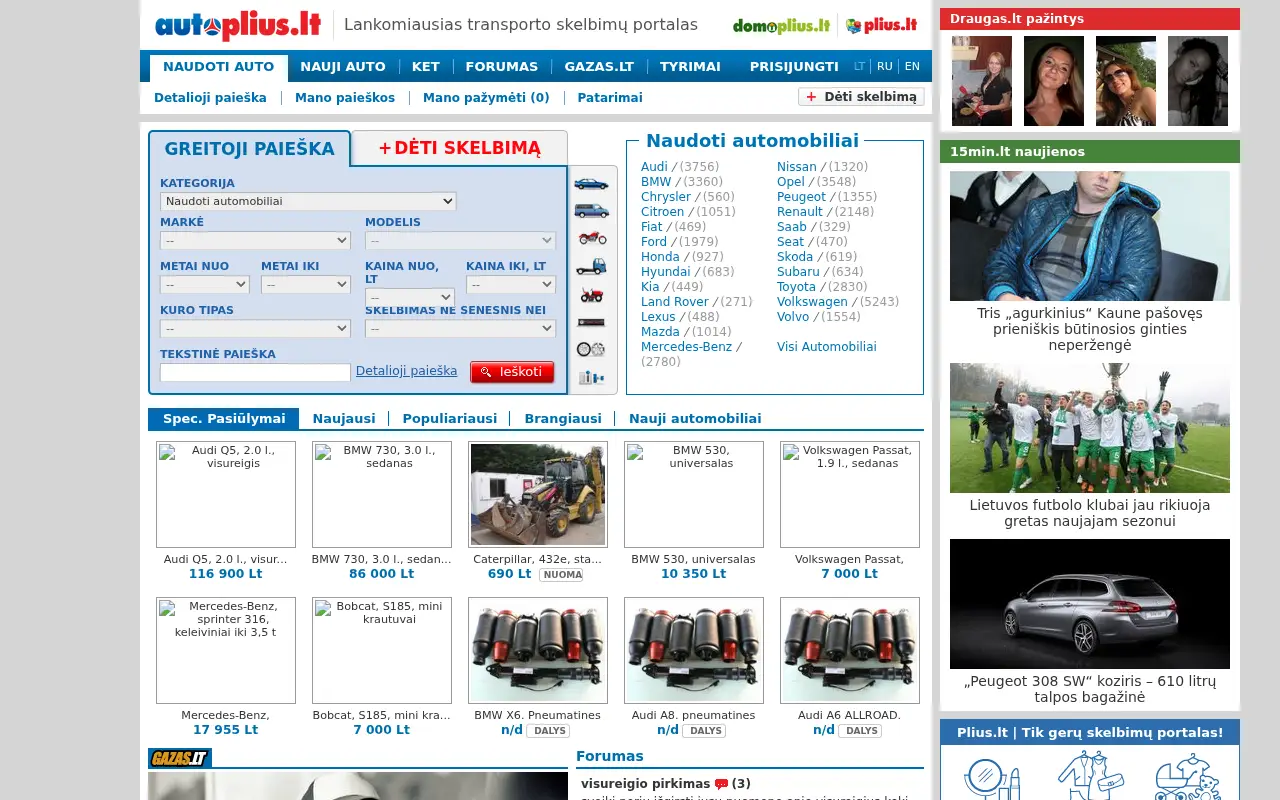Image resolution: width=1280 pixels, height=800 pixels.
Task: Expand the Markė dropdown
Action: click(255, 241)
